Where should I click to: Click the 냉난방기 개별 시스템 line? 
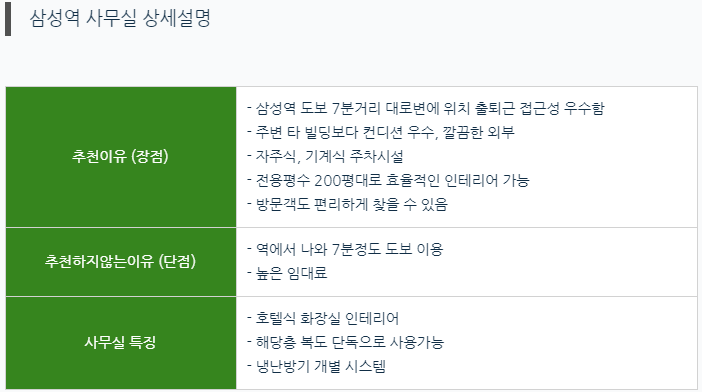pos(316,366)
